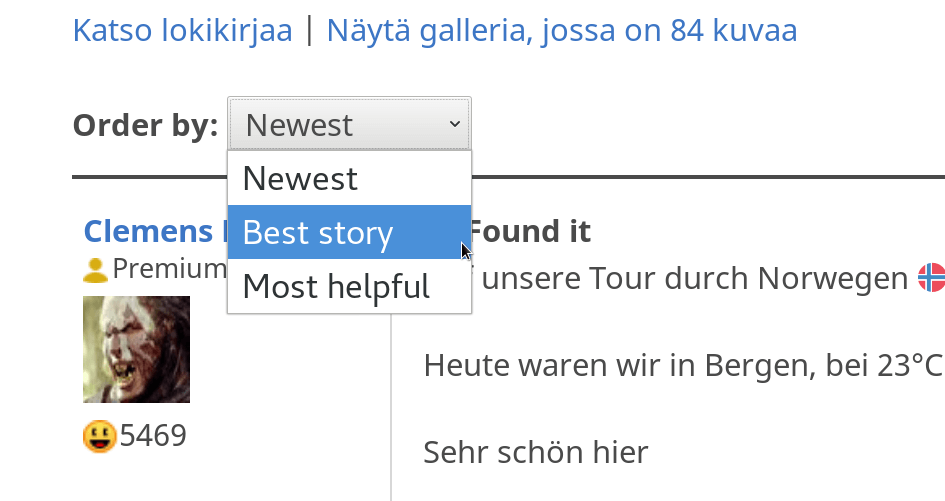Click the Sehr schön hier text
The height and width of the screenshot is (501, 945).
[536, 452]
